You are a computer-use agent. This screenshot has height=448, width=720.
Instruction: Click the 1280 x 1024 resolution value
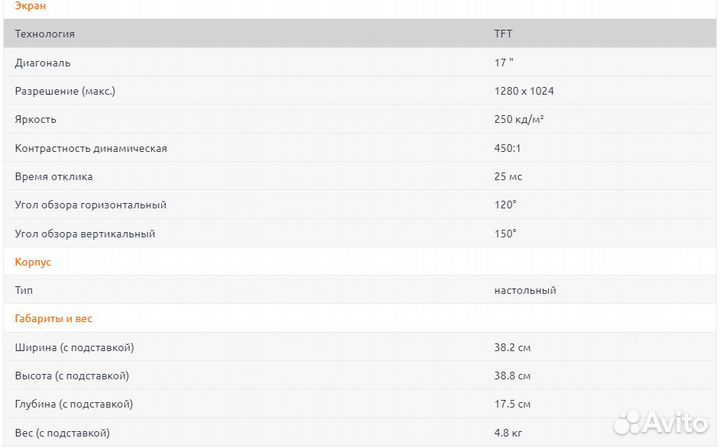pyautogui.click(x=524, y=91)
